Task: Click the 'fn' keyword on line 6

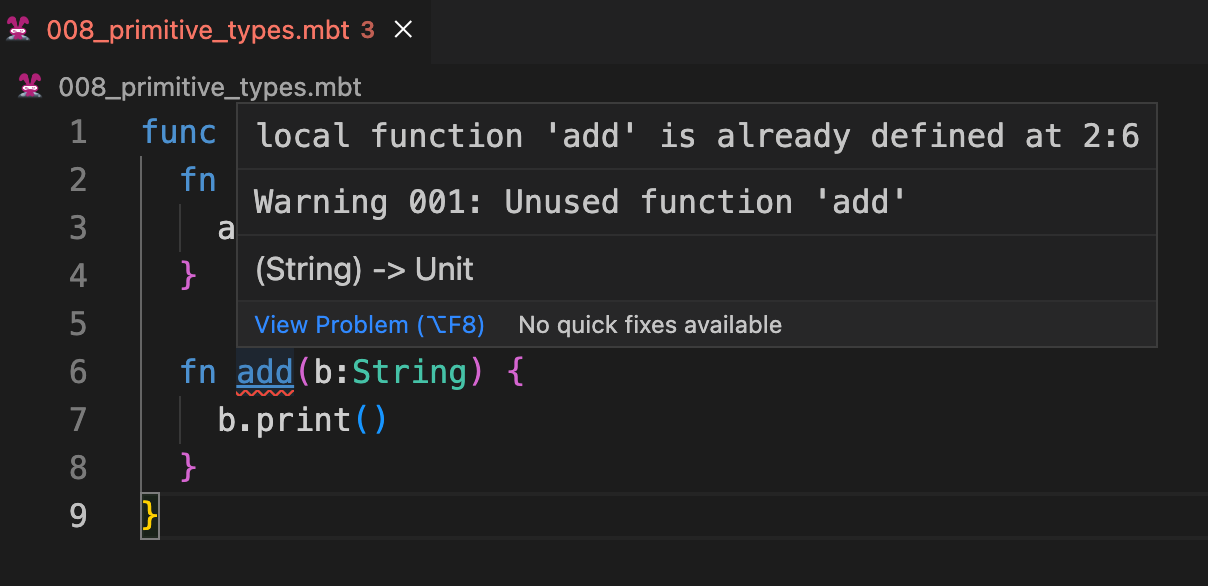Action: pos(198,373)
